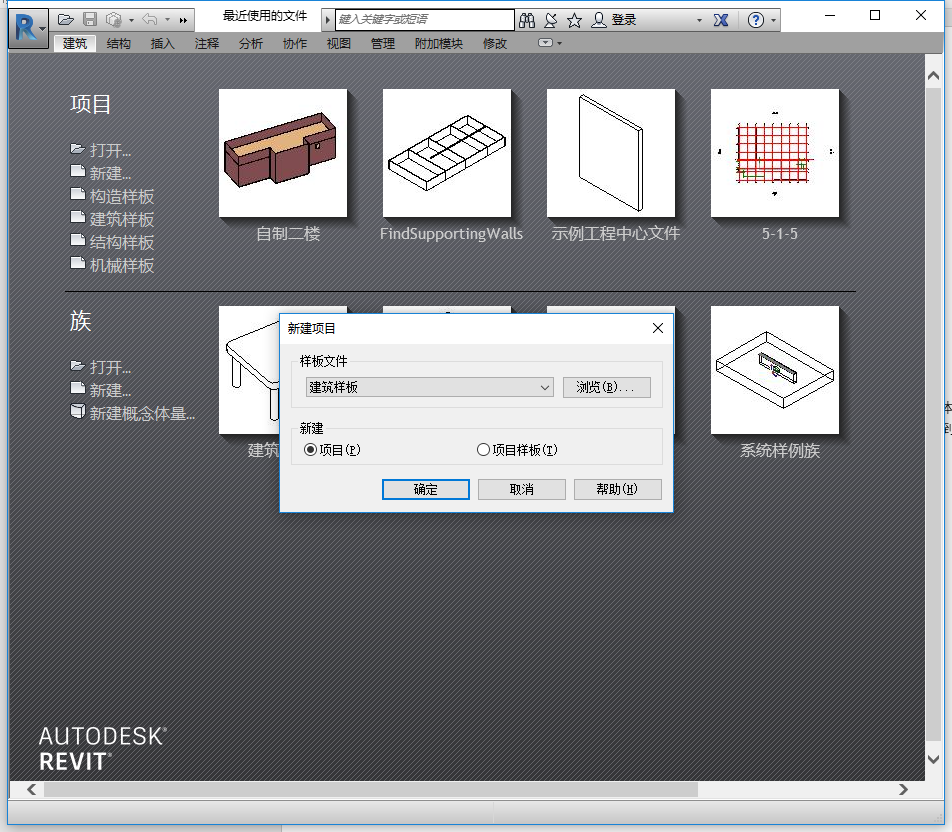This screenshot has width=952, height=832.
Task: Open the 修改 ribbon tab
Action: click(x=495, y=43)
